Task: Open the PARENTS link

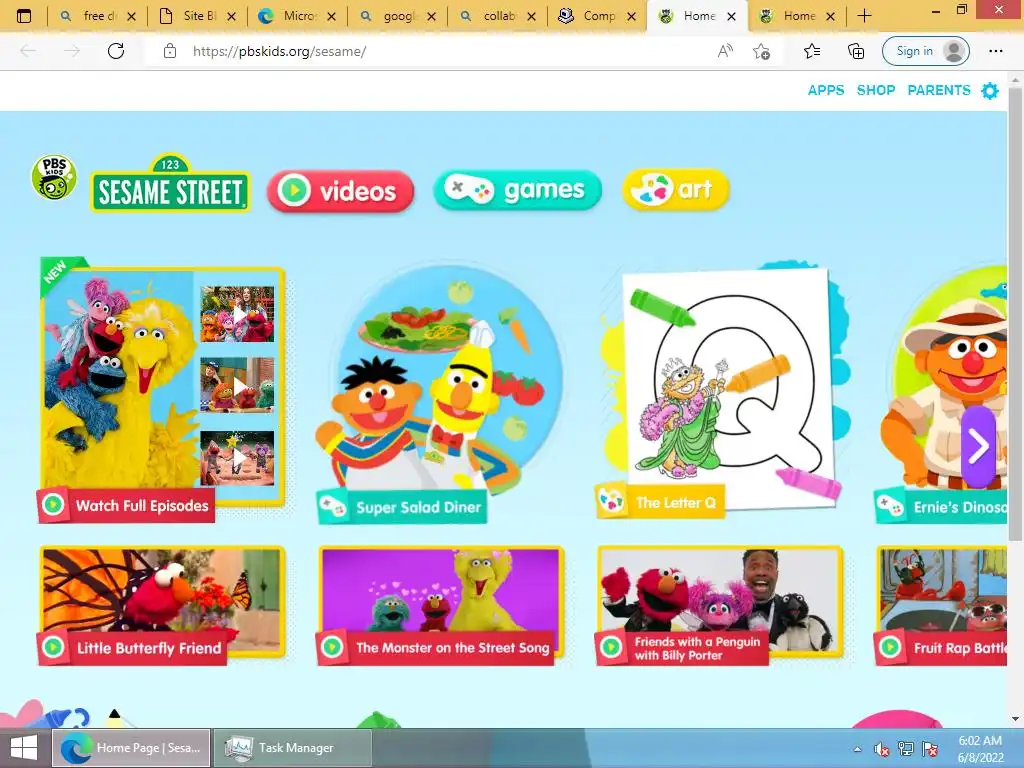Action: coord(938,90)
